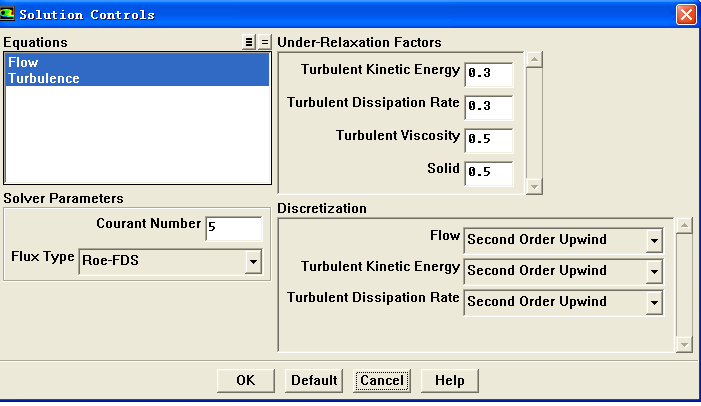This screenshot has width=701, height=406.
Task: Click the Turbulent Viscosity under-relaxation field
Action: tap(488, 140)
